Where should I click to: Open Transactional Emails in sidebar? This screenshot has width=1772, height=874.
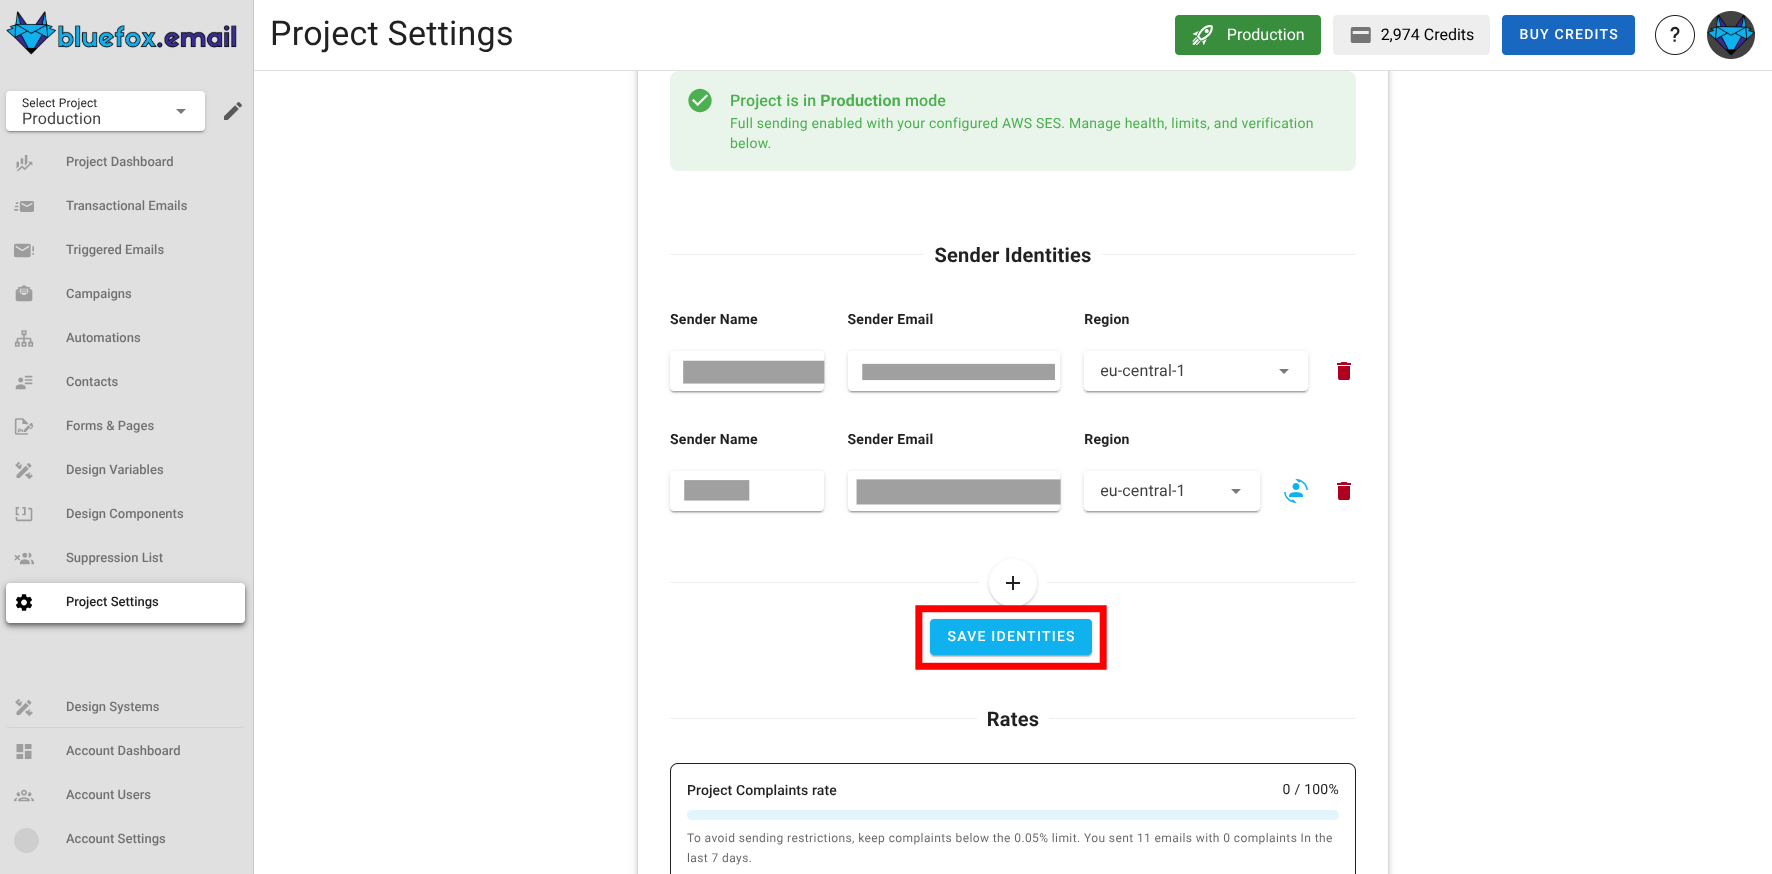126,206
